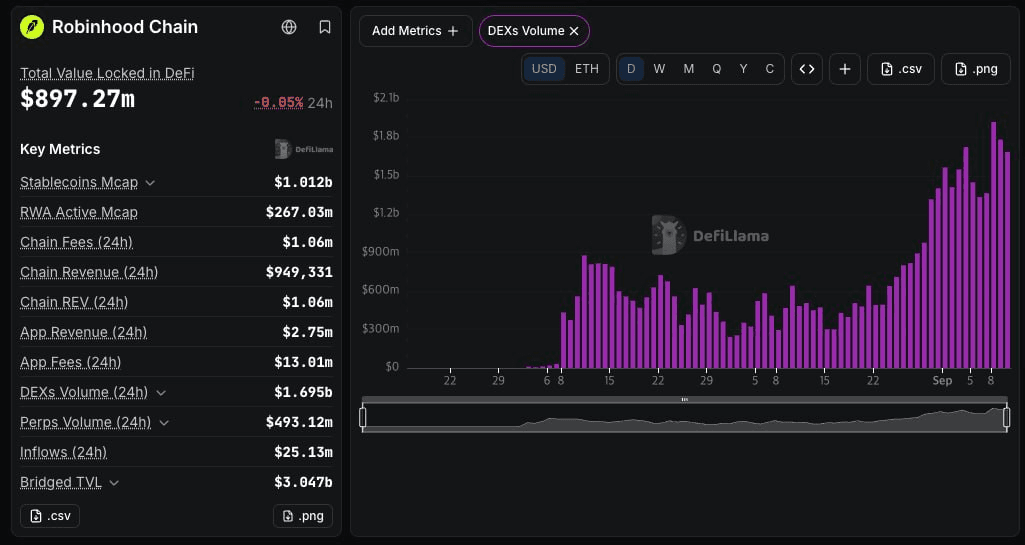
Task: Click the App Fees (24h) label
Action: 71,363
